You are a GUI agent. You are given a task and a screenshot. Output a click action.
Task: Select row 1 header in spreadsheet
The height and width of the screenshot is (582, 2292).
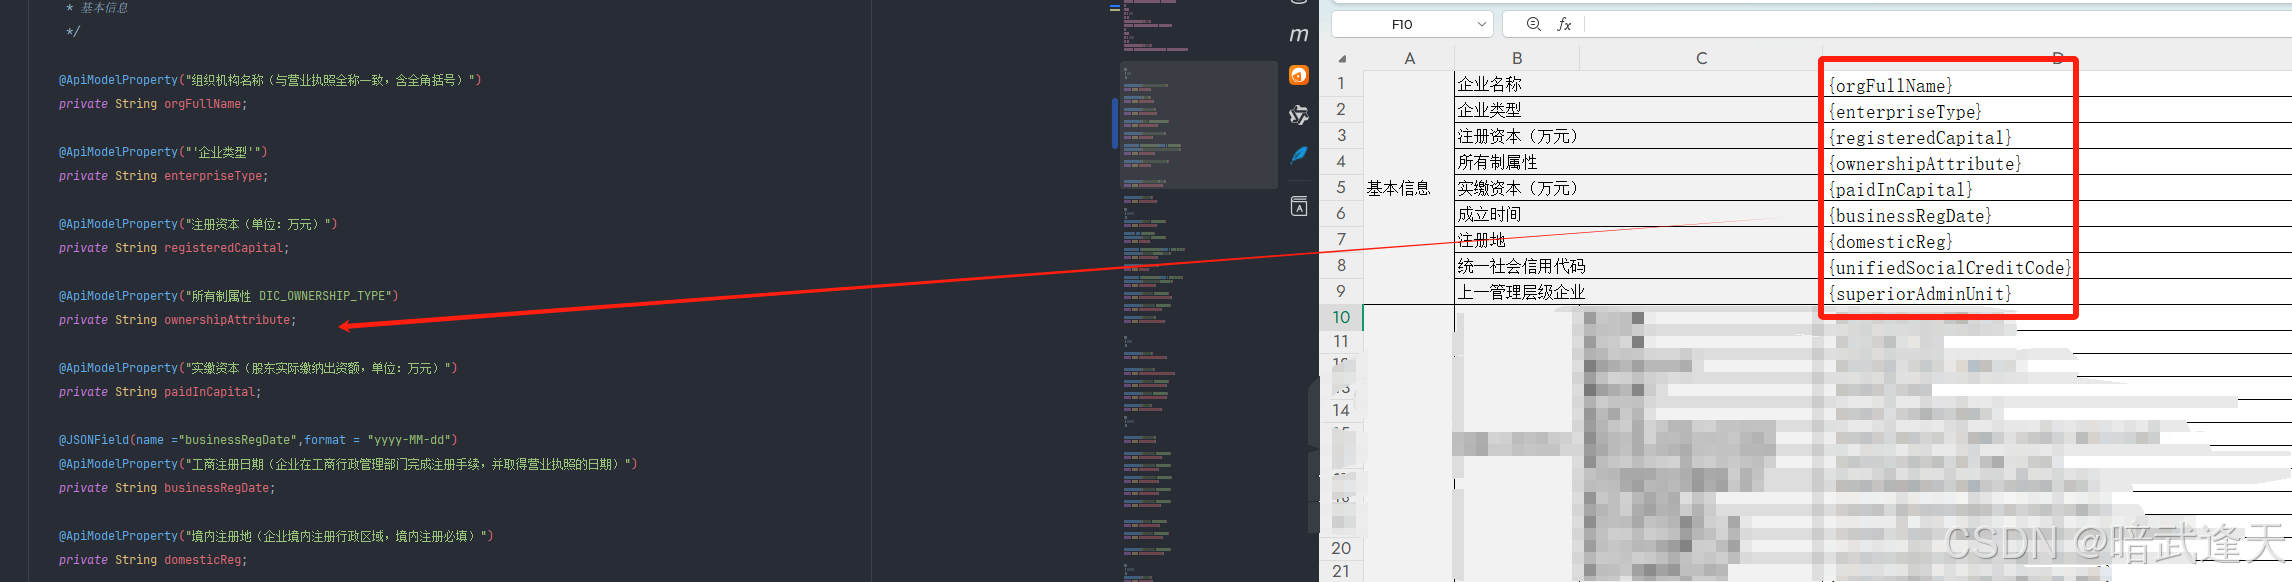(1341, 83)
